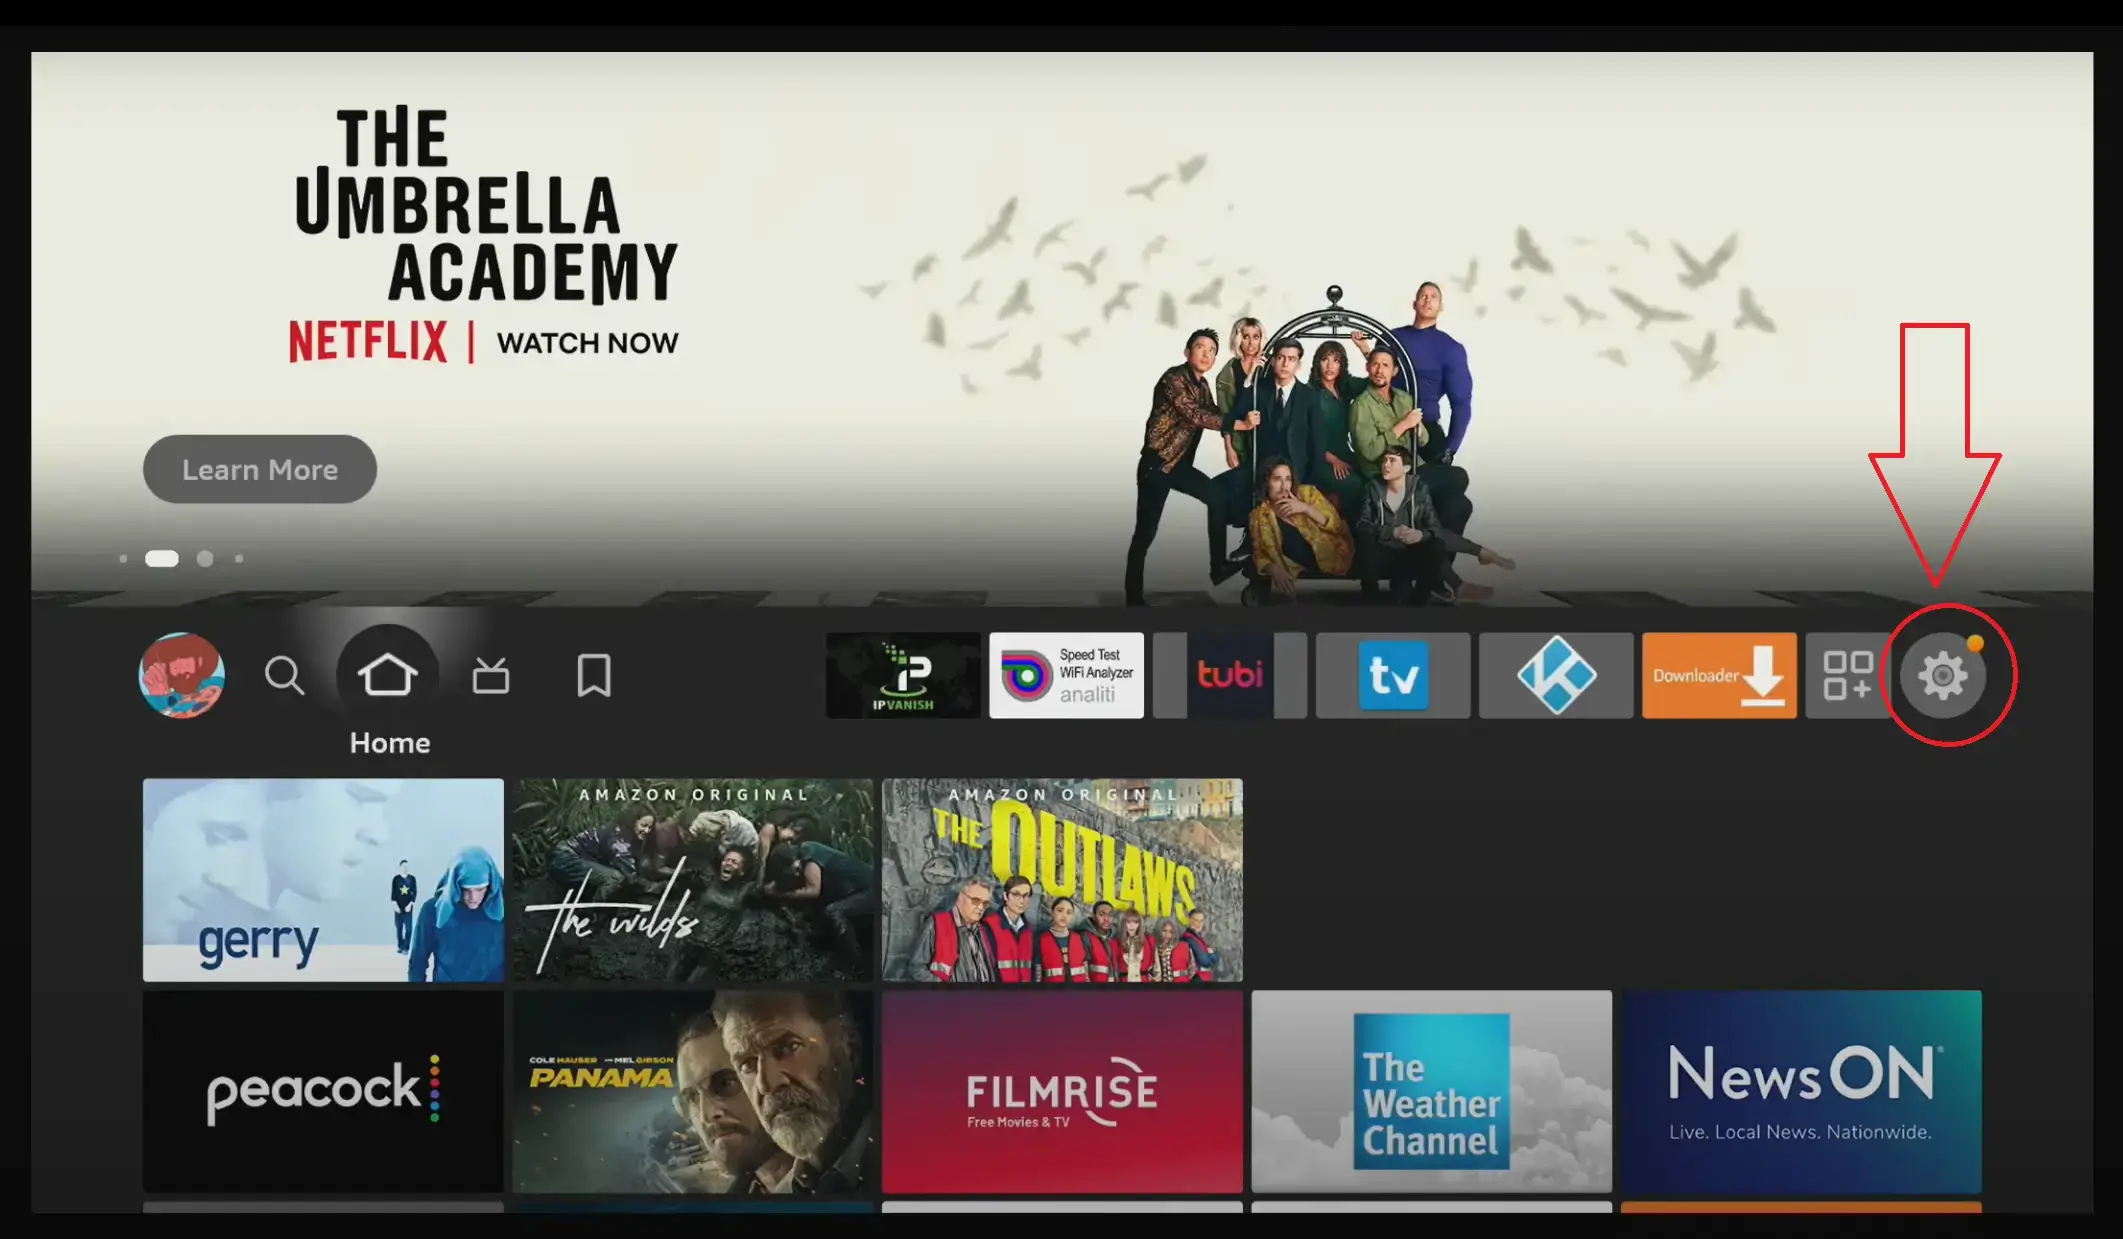Launch IPVanish VPN app
The width and height of the screenshot is (2123, 1239).
pos(901,677)
